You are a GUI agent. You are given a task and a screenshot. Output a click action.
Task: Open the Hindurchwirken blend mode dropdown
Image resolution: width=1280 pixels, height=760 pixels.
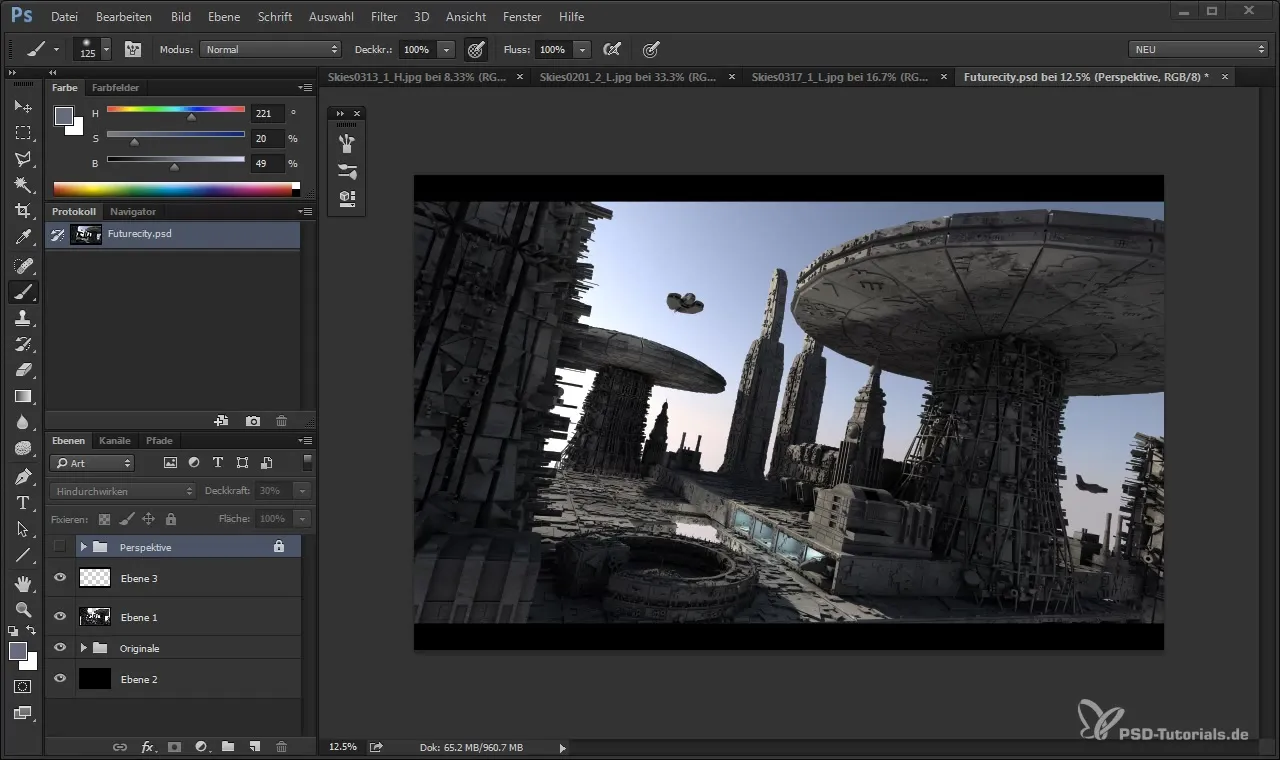click(x=123, y=491)
